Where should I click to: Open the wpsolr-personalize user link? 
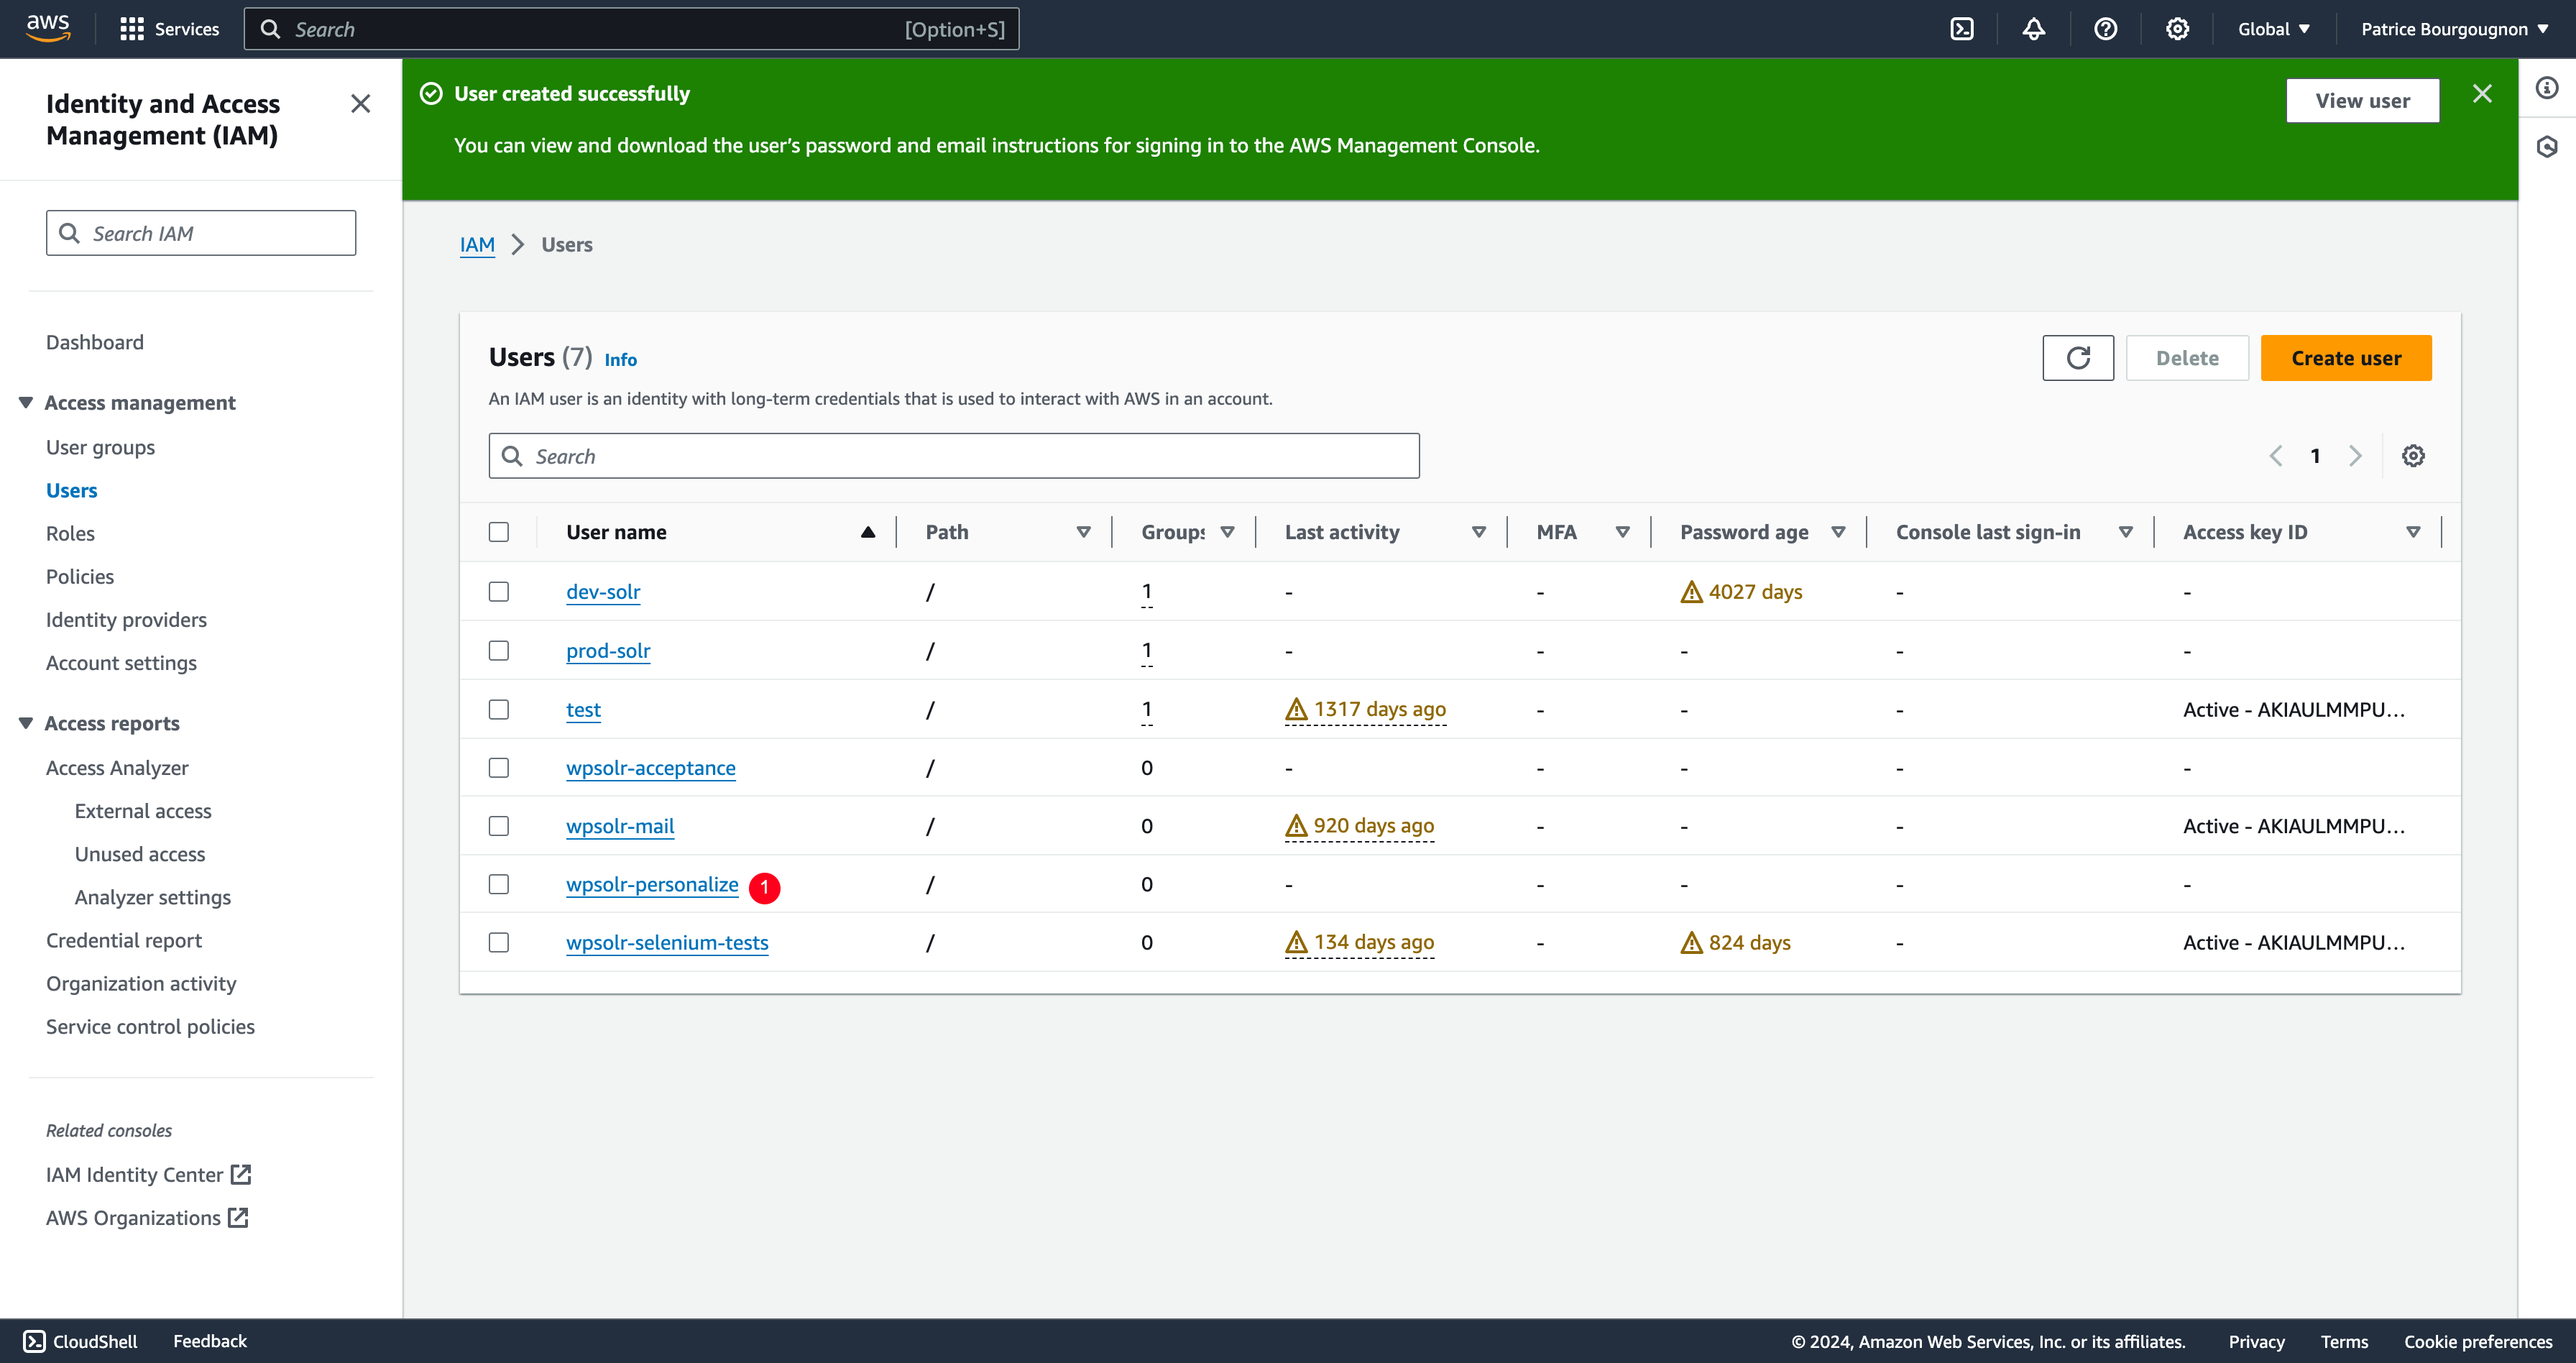tap(652, 885)
